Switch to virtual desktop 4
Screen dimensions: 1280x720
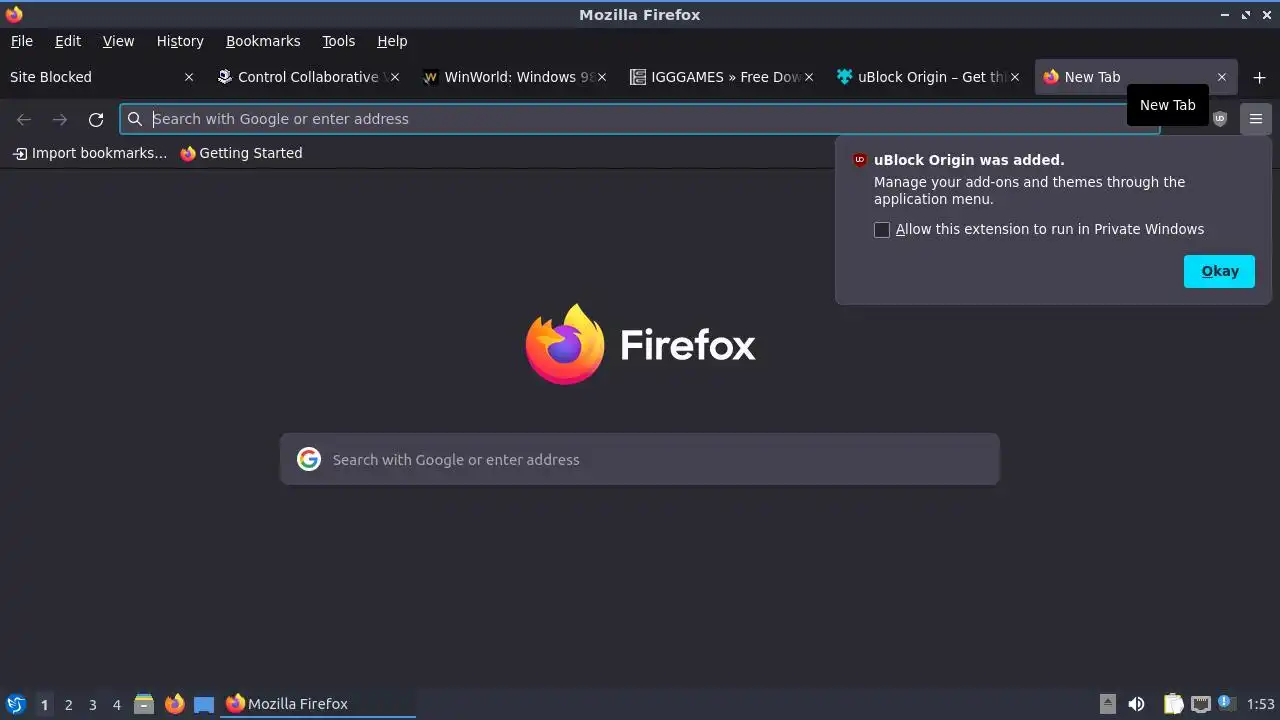pyautogui.click(x=116, y=705)
